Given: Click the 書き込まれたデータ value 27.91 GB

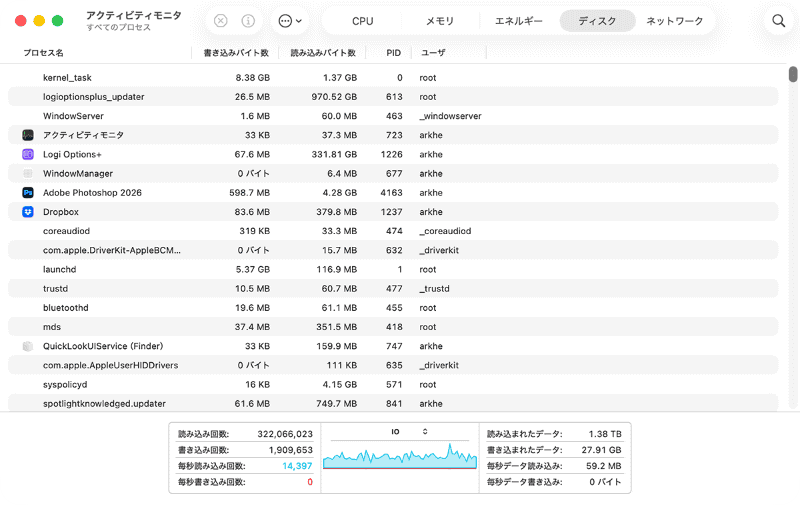Looking at the screenshot, I should coord(601,450).
